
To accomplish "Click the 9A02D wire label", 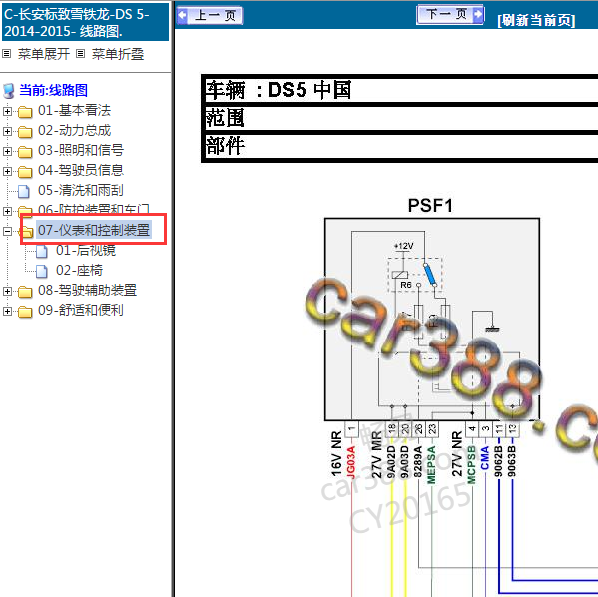I will point(391,462).
